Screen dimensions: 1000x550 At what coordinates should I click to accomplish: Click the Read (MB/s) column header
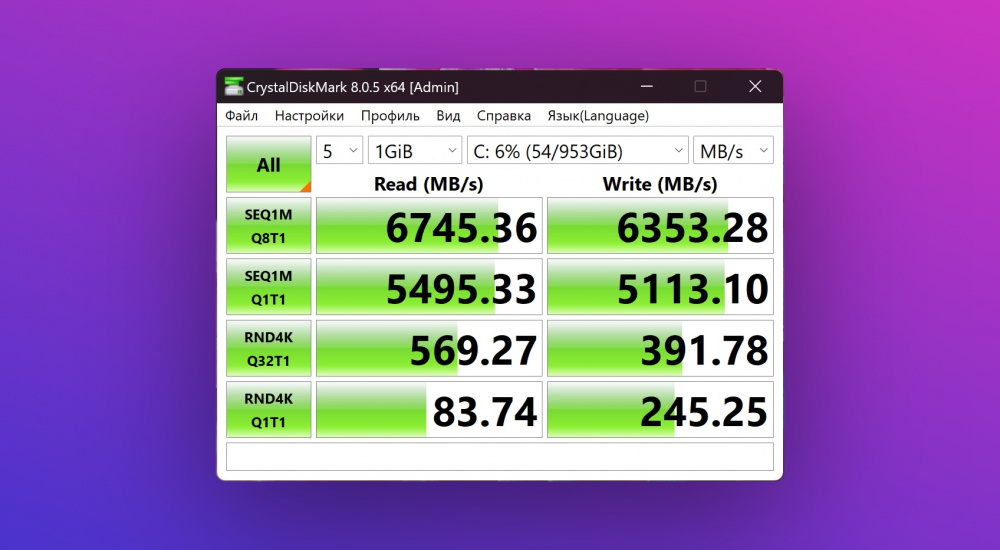coord(429,184)
